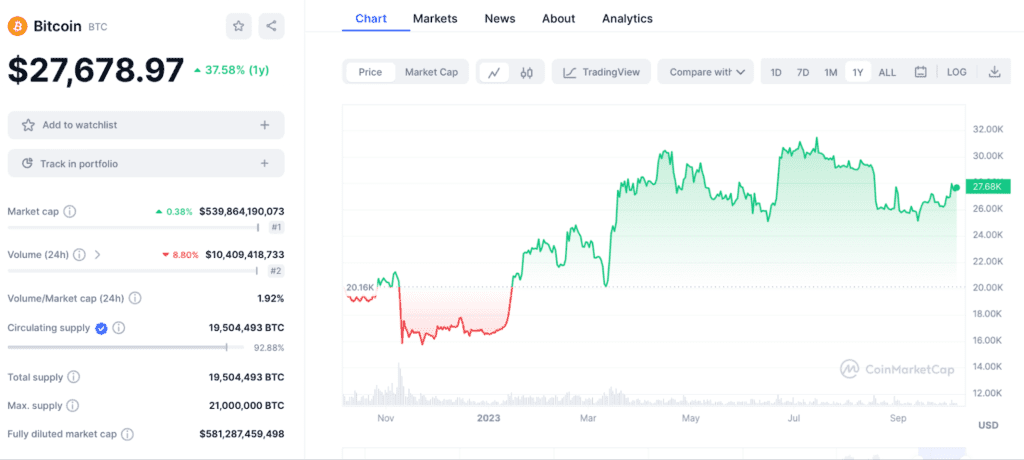Click the $27,678.97 price text

[96, 71]
